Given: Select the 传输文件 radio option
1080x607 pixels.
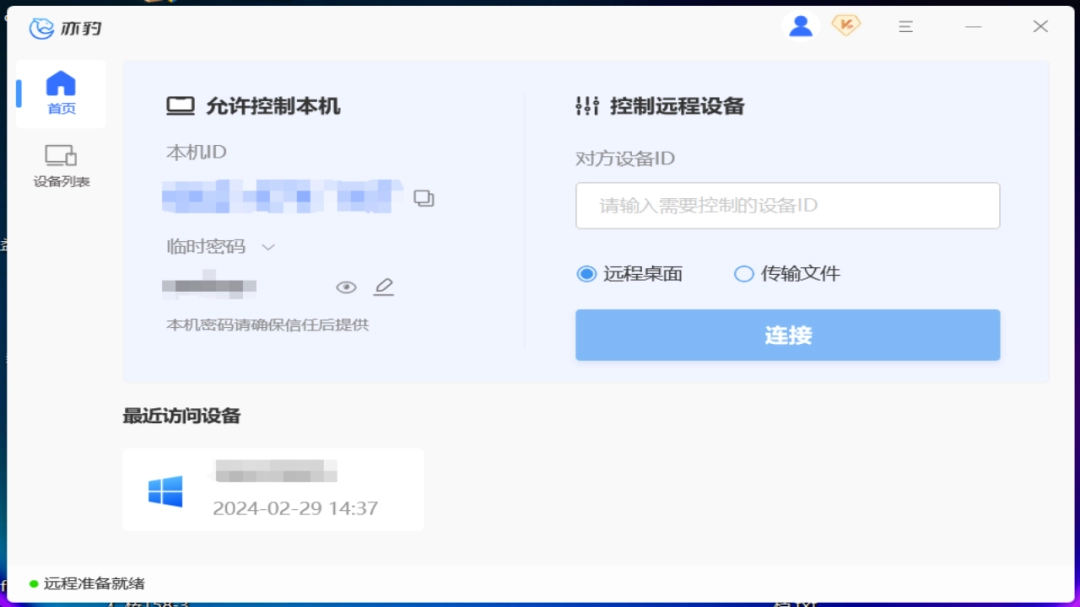Looking at the screenshot, I should tap(743, 273).
